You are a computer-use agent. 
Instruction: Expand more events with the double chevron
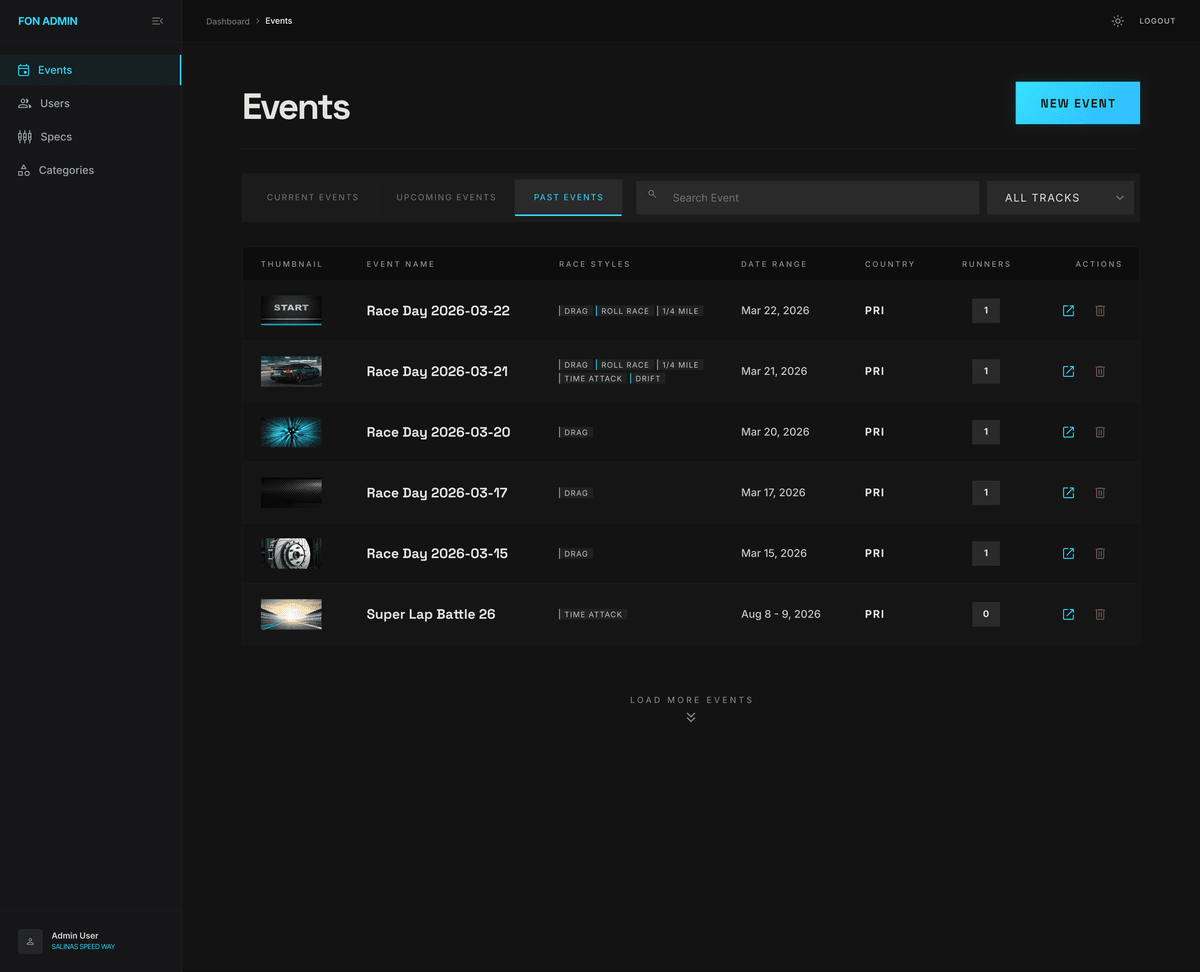click(x=691, y=716)
